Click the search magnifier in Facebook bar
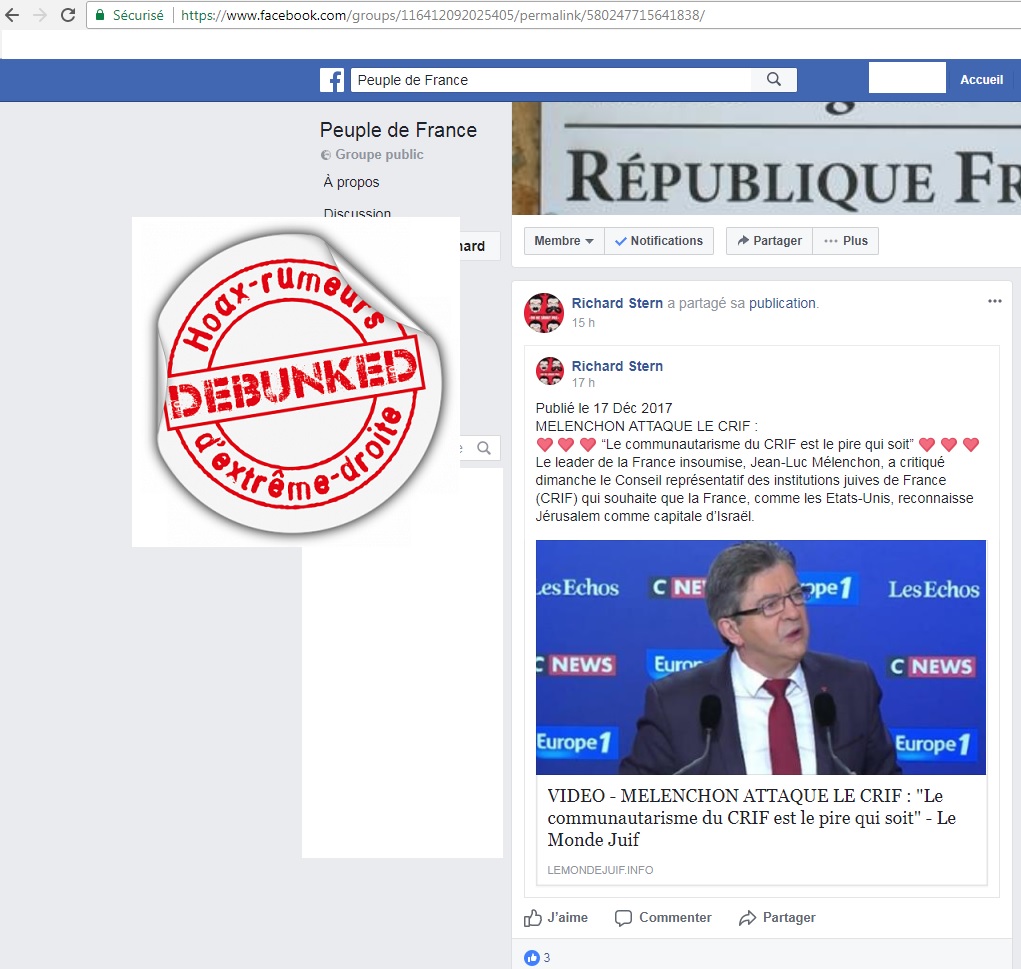This screenshot has width=1021, height=969. 774,79
